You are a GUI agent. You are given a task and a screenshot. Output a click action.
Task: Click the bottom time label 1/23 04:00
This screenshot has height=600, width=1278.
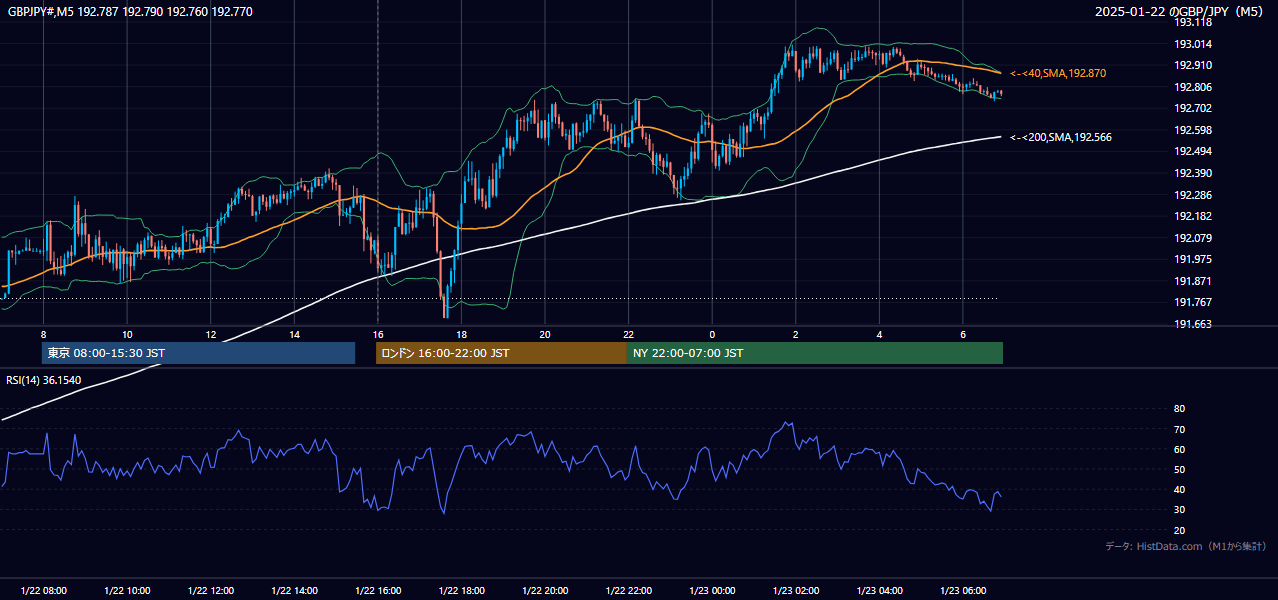point(879,591)
